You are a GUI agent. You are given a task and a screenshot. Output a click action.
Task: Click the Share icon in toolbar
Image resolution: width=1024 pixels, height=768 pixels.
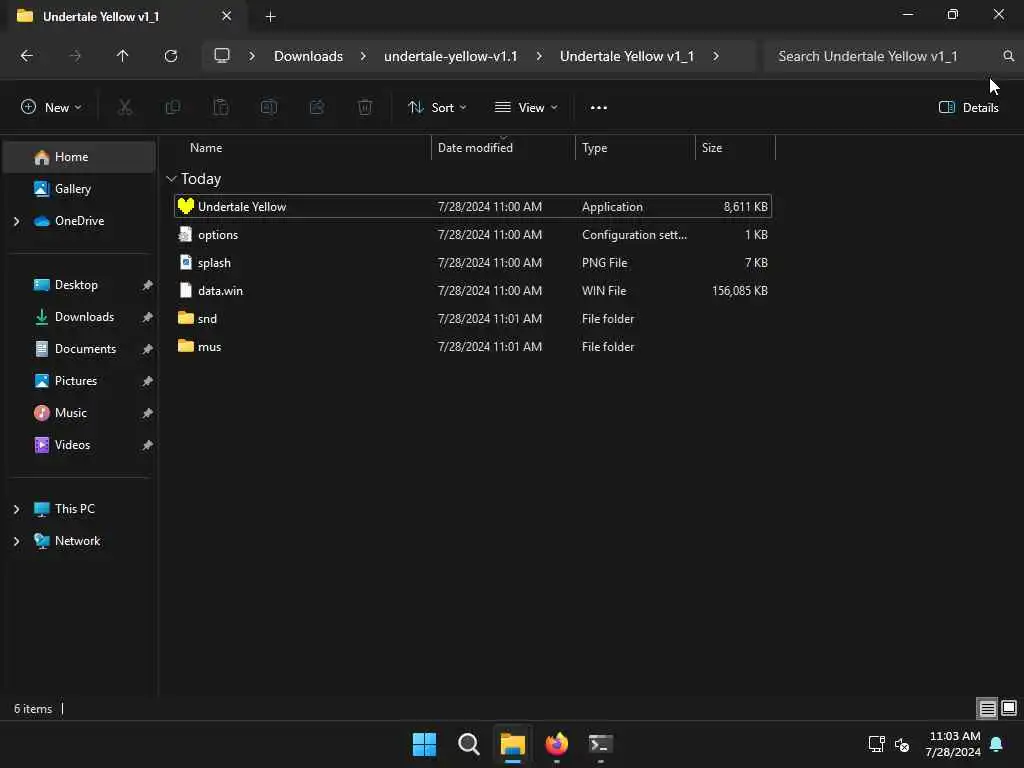tap(317, 108)
